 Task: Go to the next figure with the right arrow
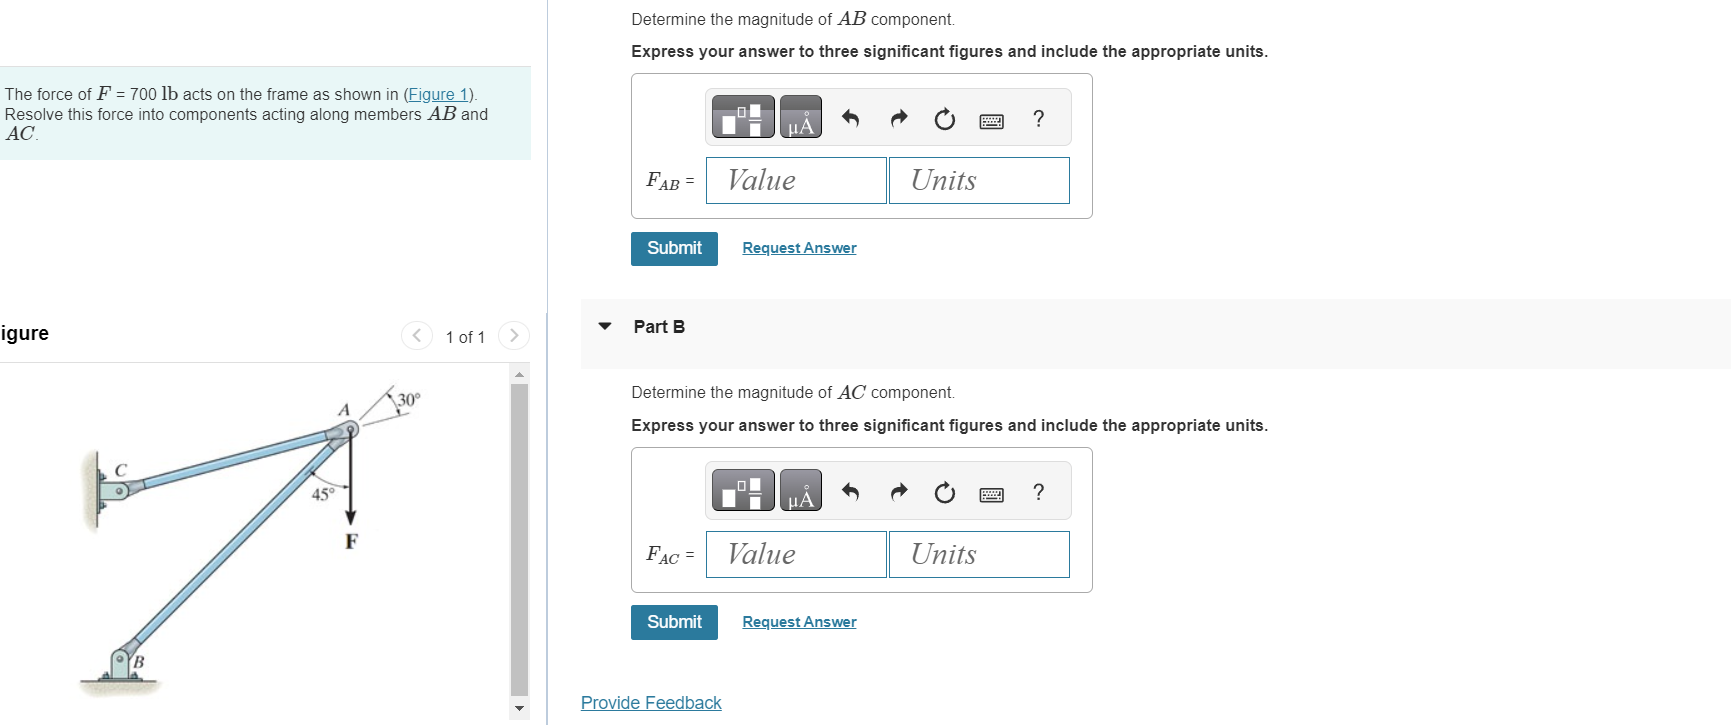click(x=513, y=335)
